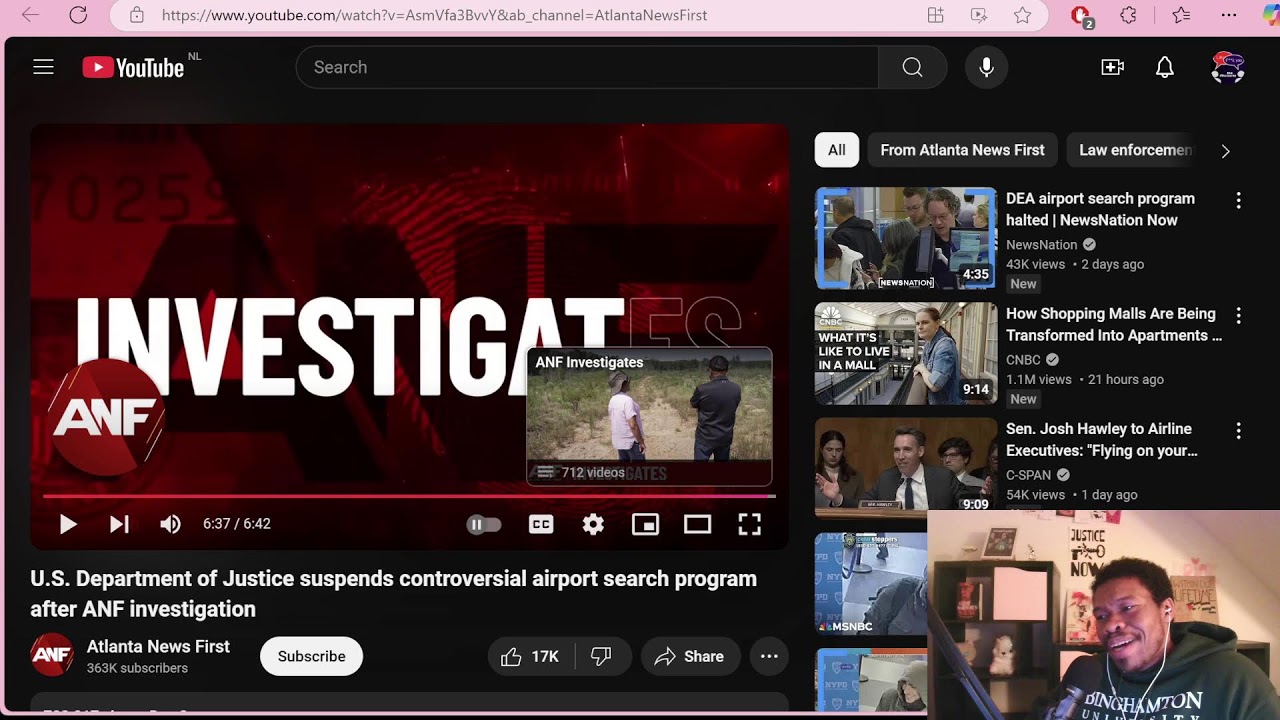Subscribe to Atlanta News First
The height and width of the screenshot is (720, 1280).
[x=311, y=656]
